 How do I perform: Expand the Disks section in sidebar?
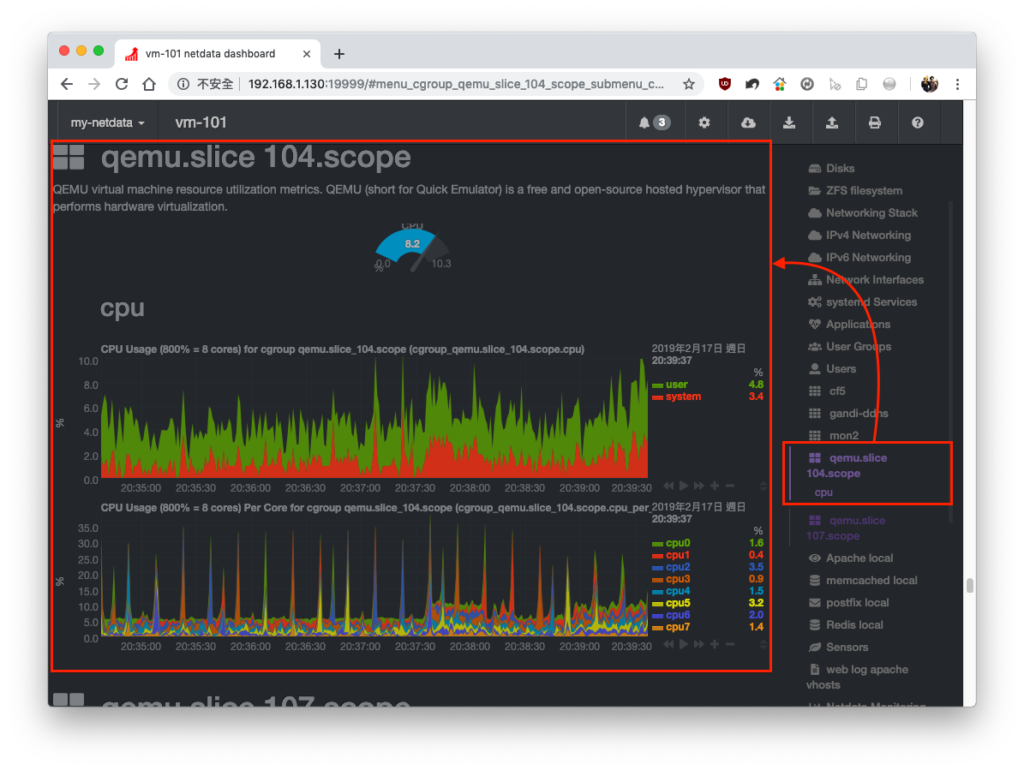pyautogui.click(x=831, y=168)
